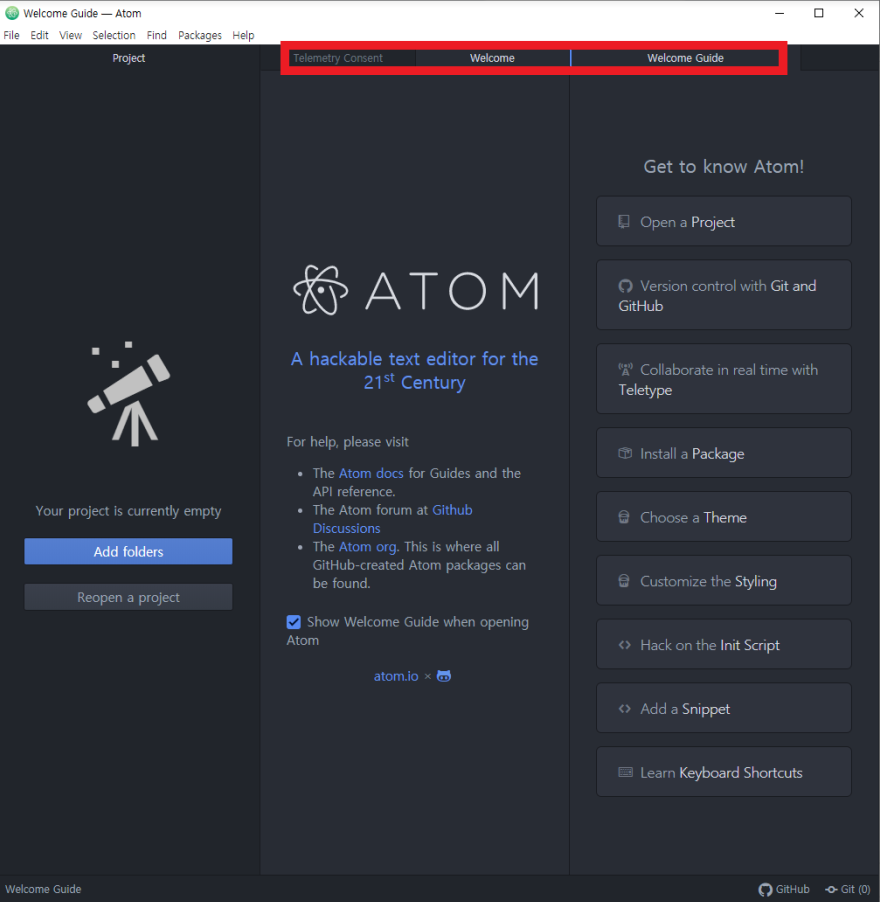Click the 'Get to know Atom!' heading
The height and width of the screenshot is (902, 880).
[x=724, y=166]
